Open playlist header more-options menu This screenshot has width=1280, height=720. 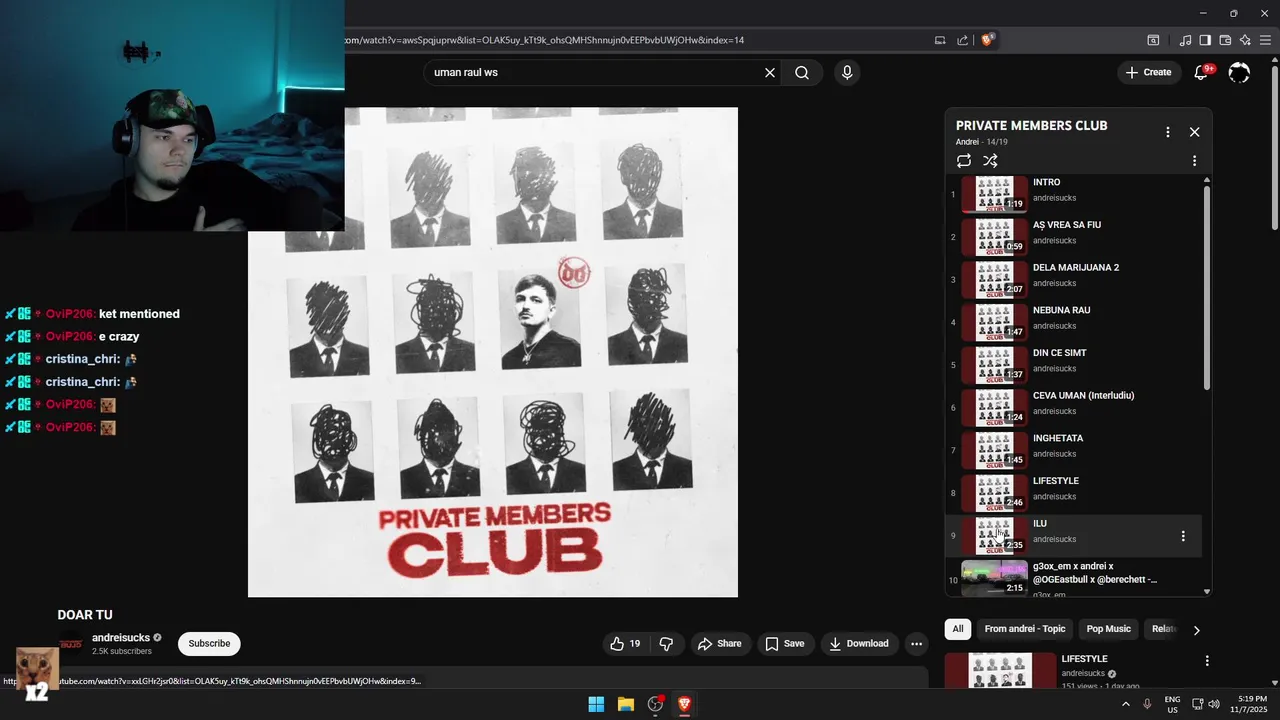point(1167,132)
